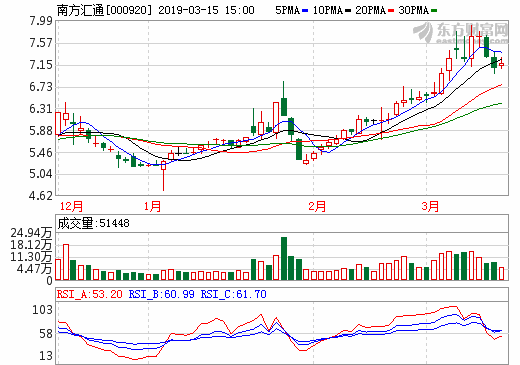Click the 4.62 price axis label
The image size is (520, 365).
pyautogui.click(x=41, y=196)
